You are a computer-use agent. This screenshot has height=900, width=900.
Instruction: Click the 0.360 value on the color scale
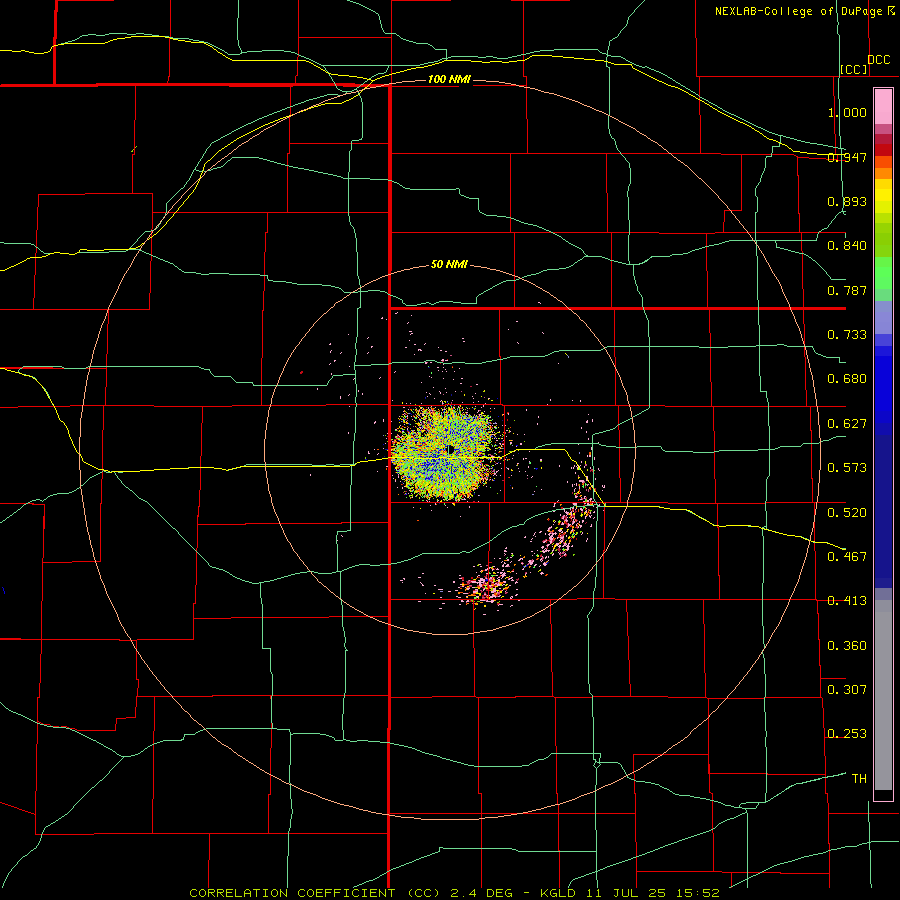tap(847, 646)
